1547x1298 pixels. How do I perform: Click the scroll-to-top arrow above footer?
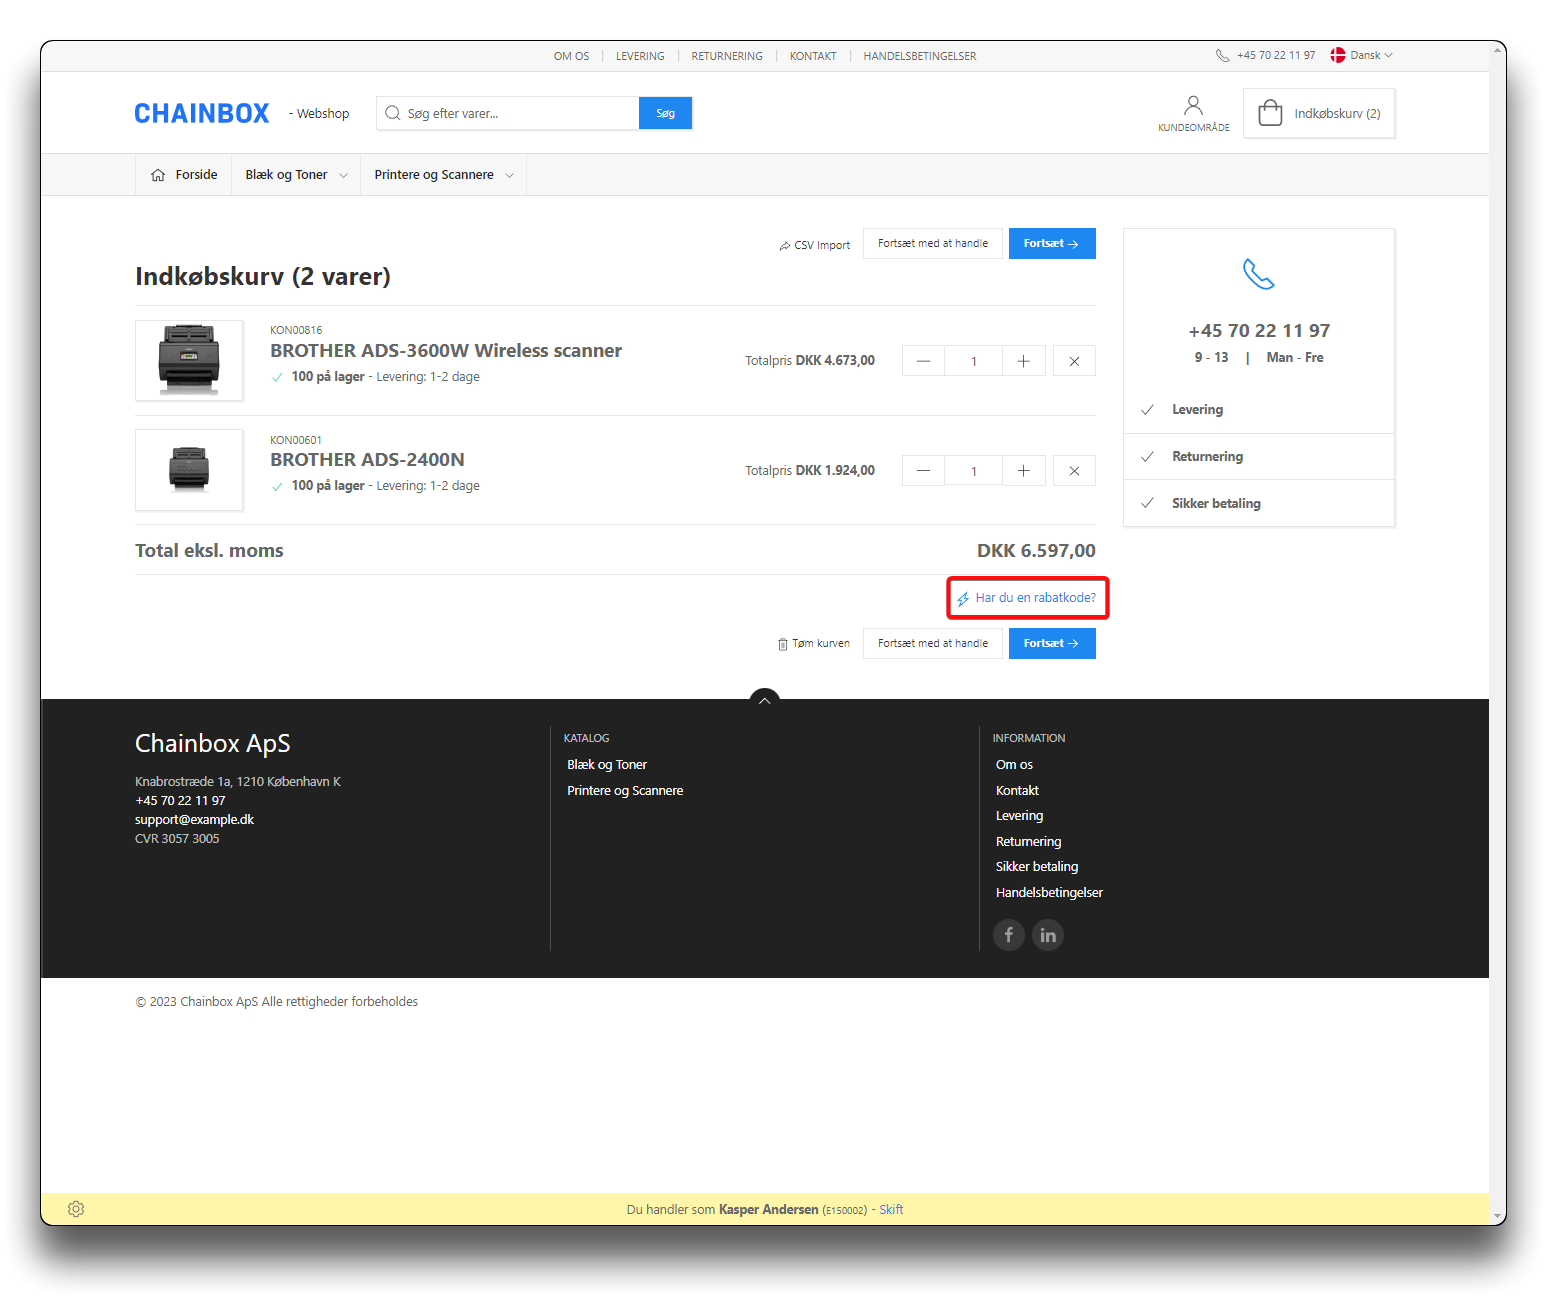pos(764,700)
